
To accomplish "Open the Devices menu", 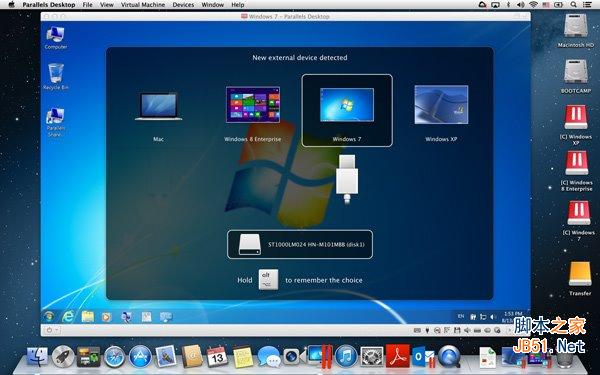I will [183, 5].
